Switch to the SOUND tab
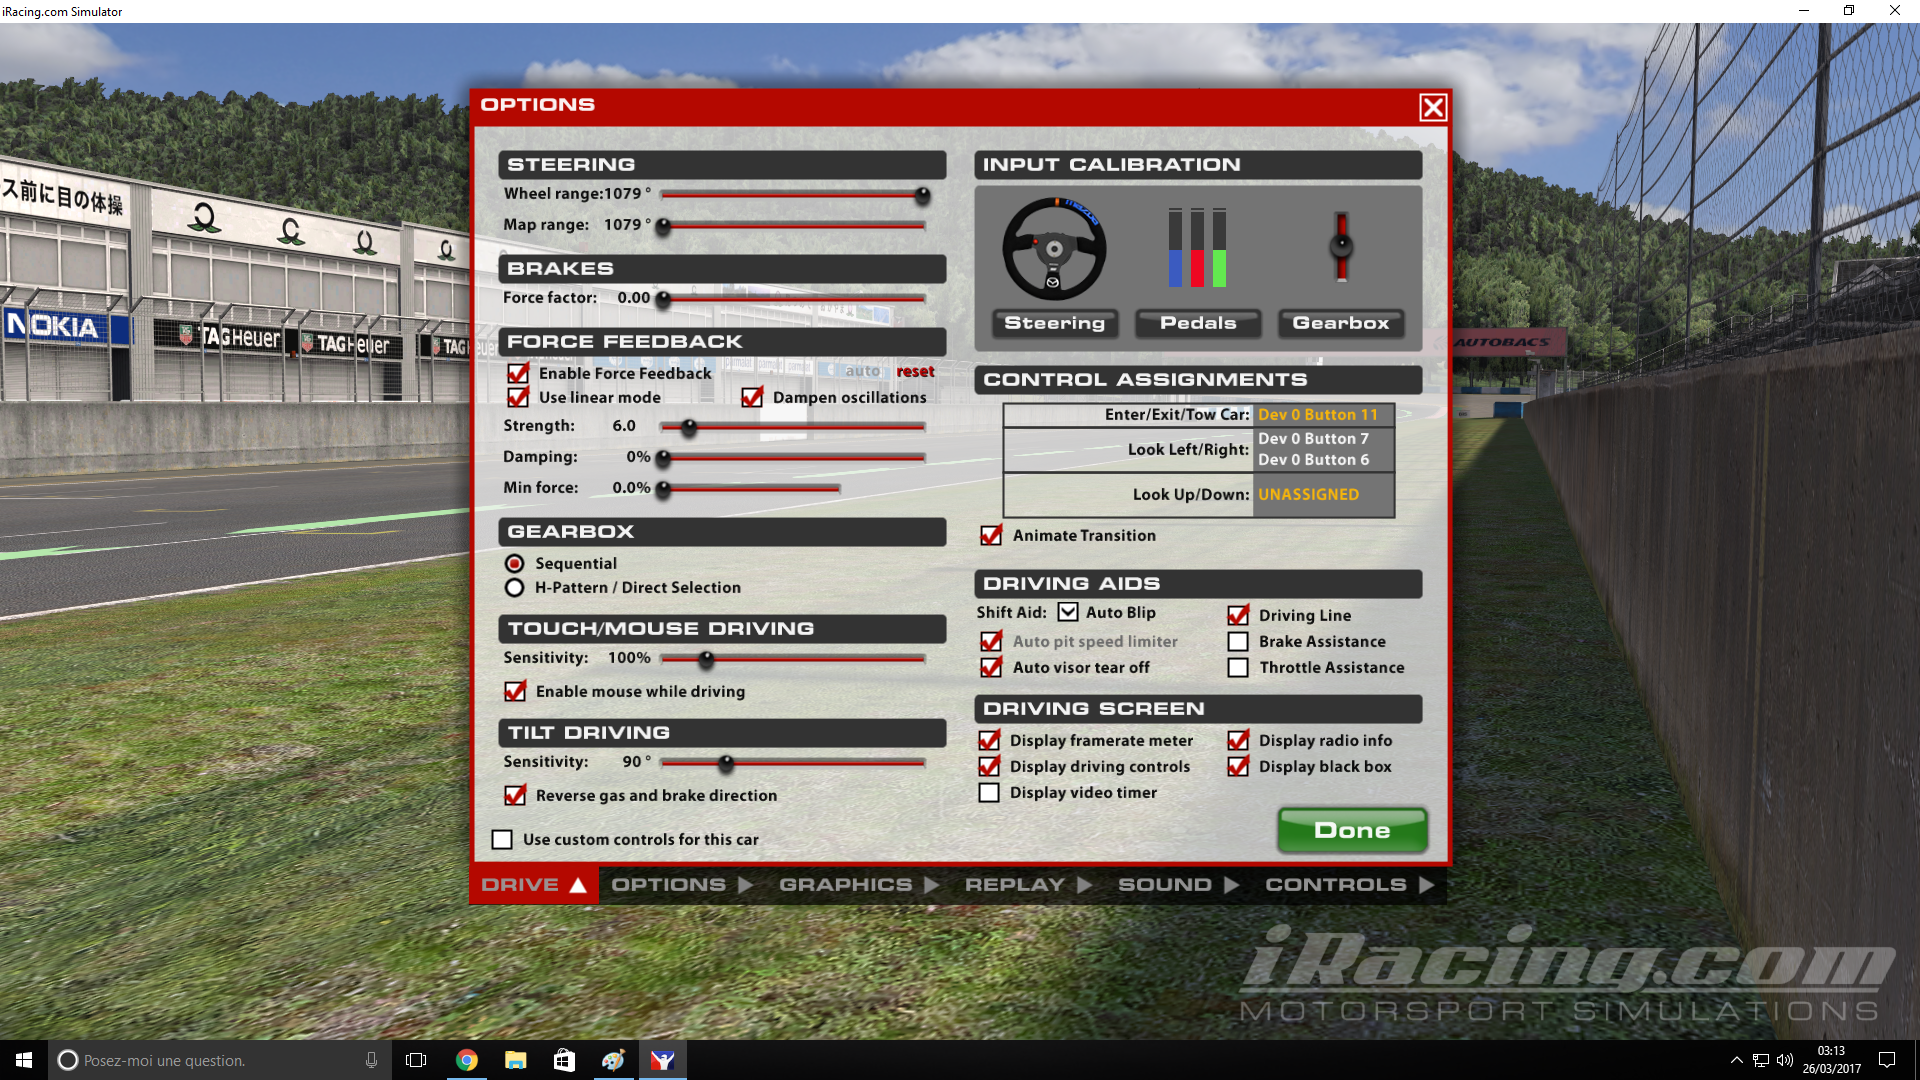Viewport: 1920px width, 1080px height. [x=1178, y=885]
